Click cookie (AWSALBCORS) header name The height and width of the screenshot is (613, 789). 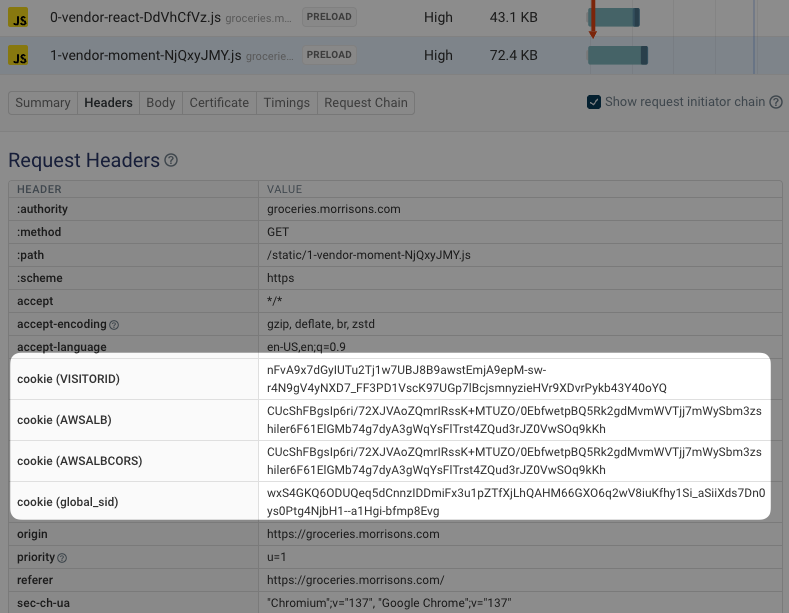(80, 461)
